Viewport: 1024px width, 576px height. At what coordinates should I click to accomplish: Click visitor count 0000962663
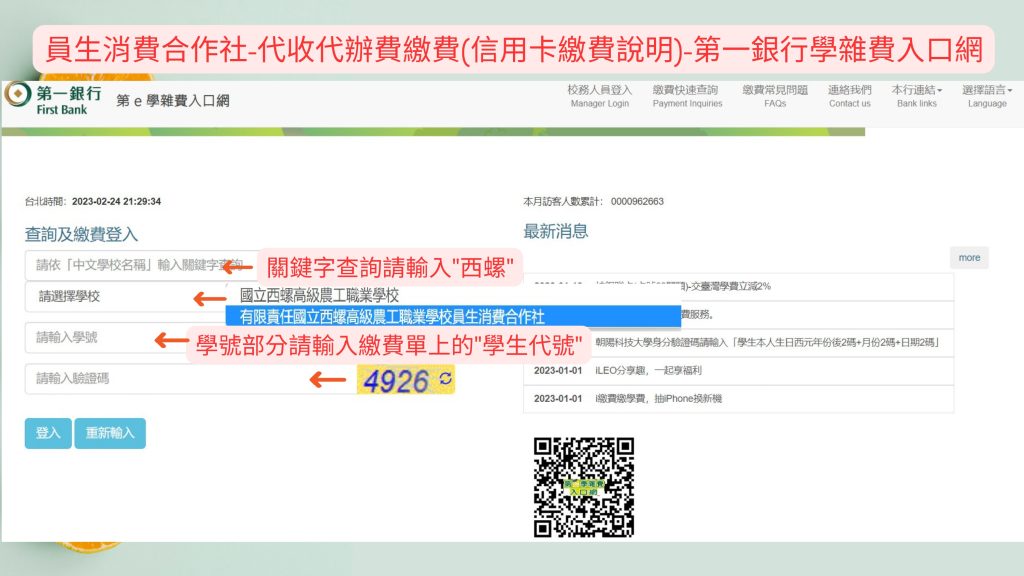tap(637, 201)
